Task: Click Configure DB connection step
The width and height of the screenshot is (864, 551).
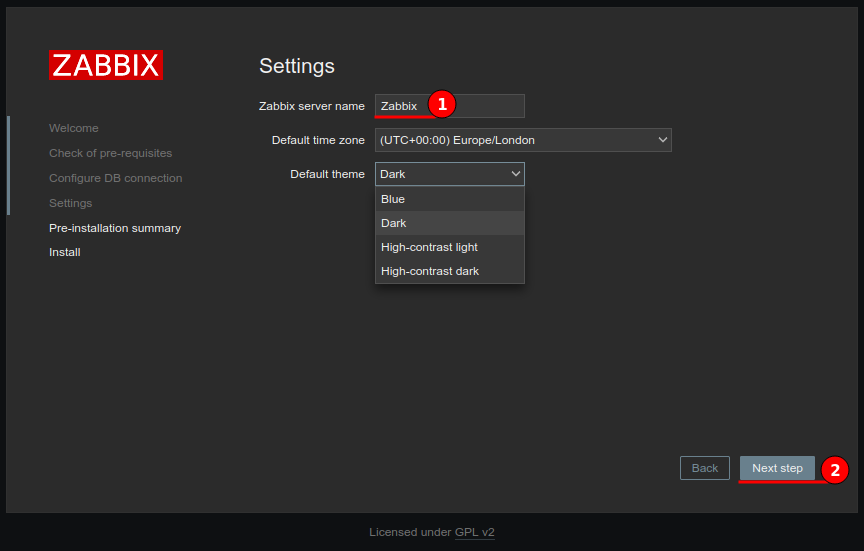Action: tap(116, 178)
